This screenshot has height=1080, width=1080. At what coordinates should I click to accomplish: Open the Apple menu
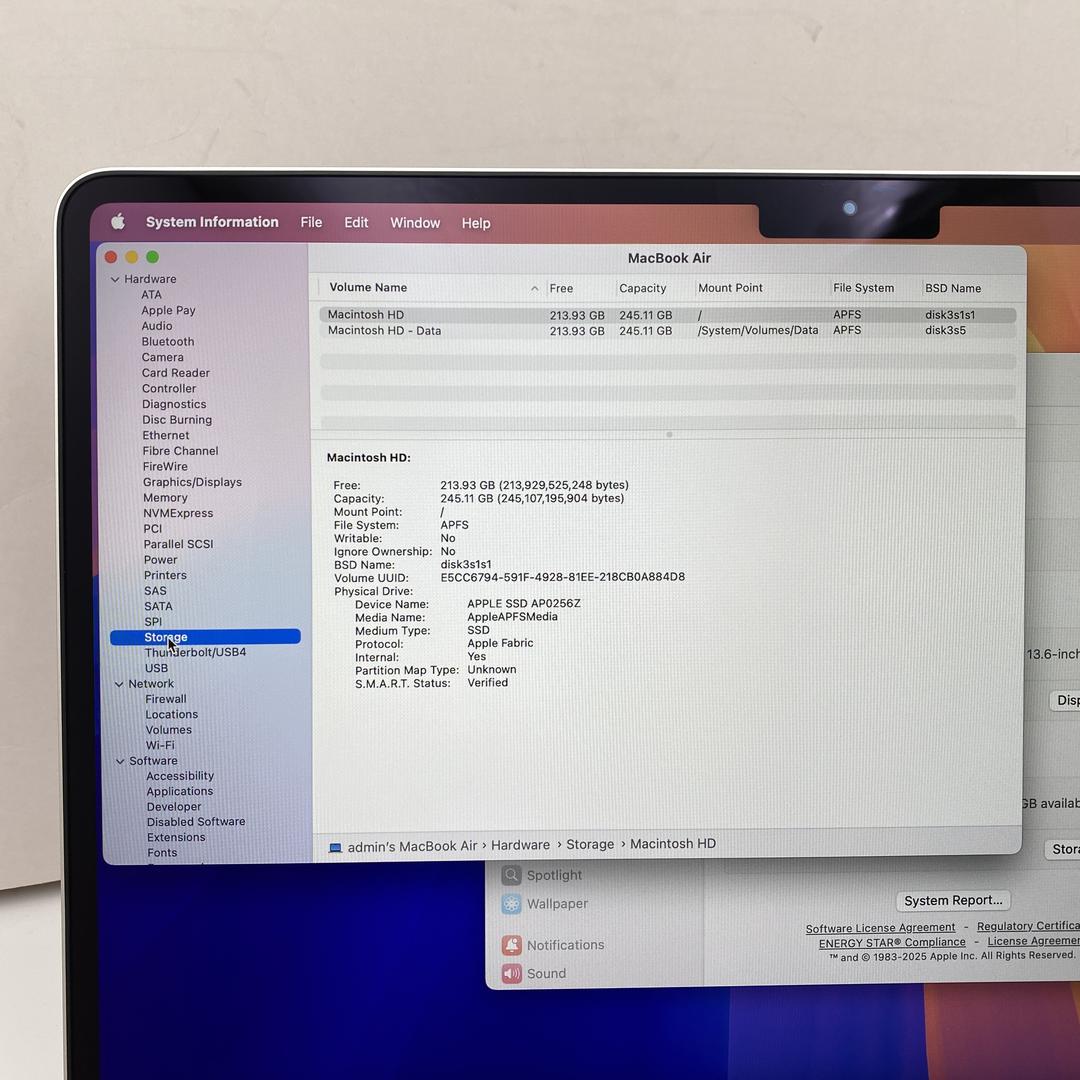point(118,222)
